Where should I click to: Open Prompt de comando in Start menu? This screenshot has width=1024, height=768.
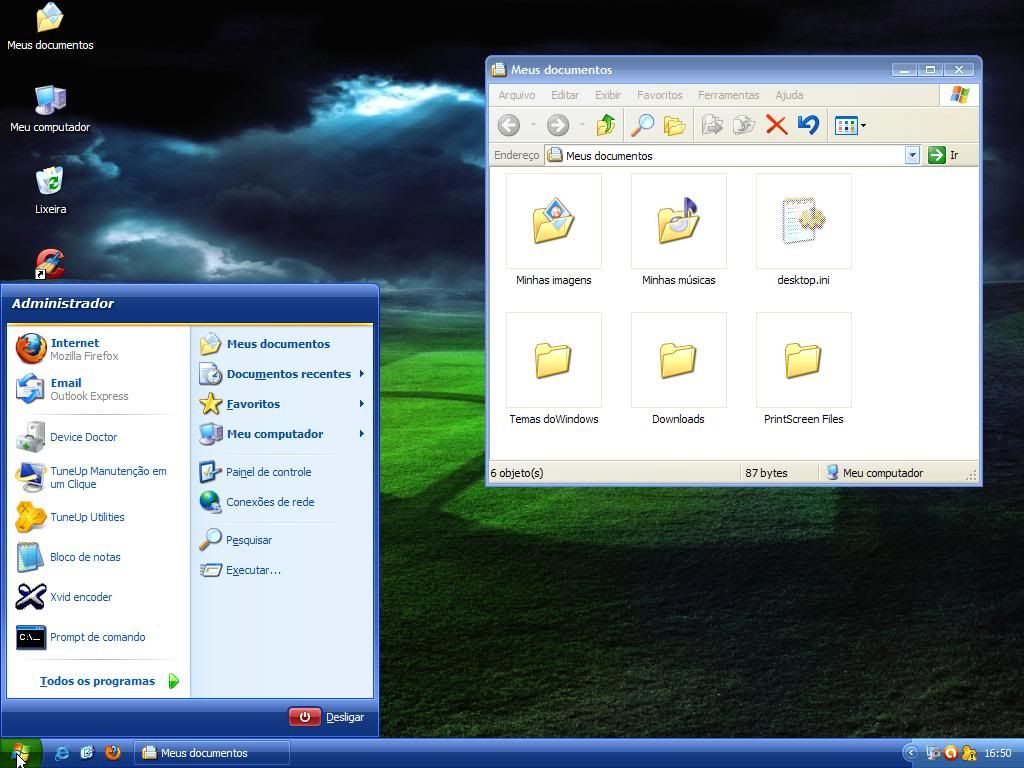coord(97,637)
